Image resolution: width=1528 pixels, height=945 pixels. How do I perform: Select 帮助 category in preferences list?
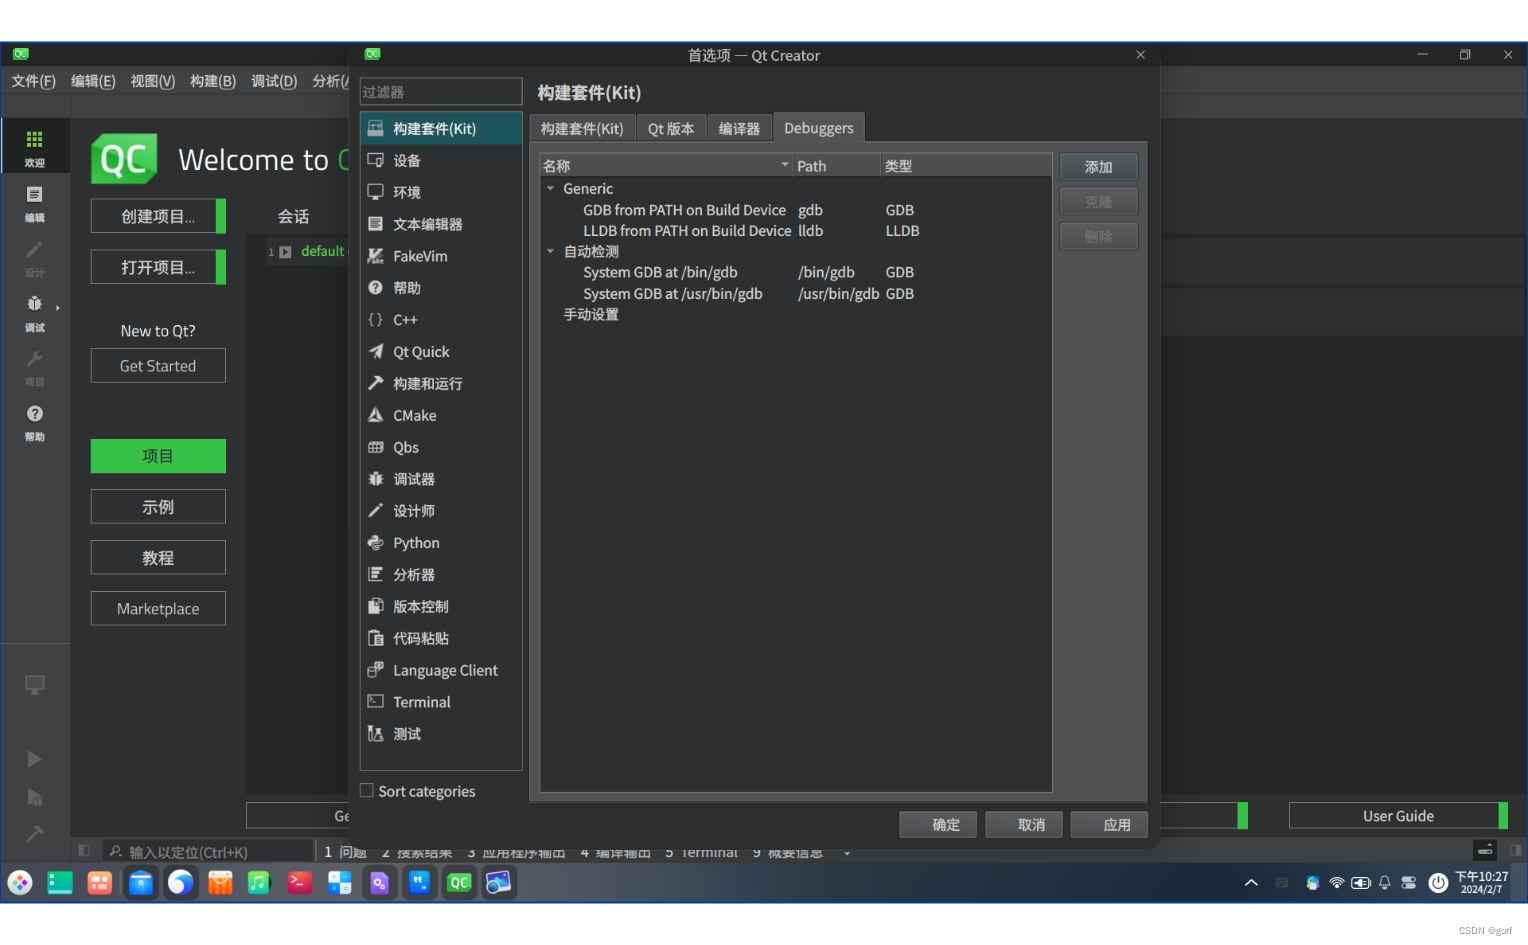tap(441, 288)
